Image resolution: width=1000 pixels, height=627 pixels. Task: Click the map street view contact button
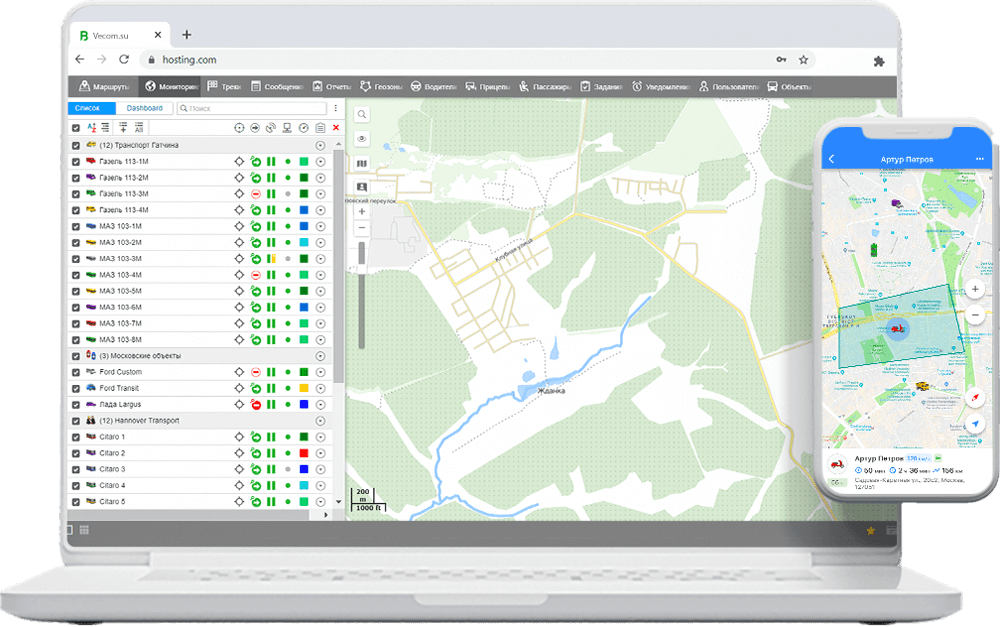(x=362, y=187)
